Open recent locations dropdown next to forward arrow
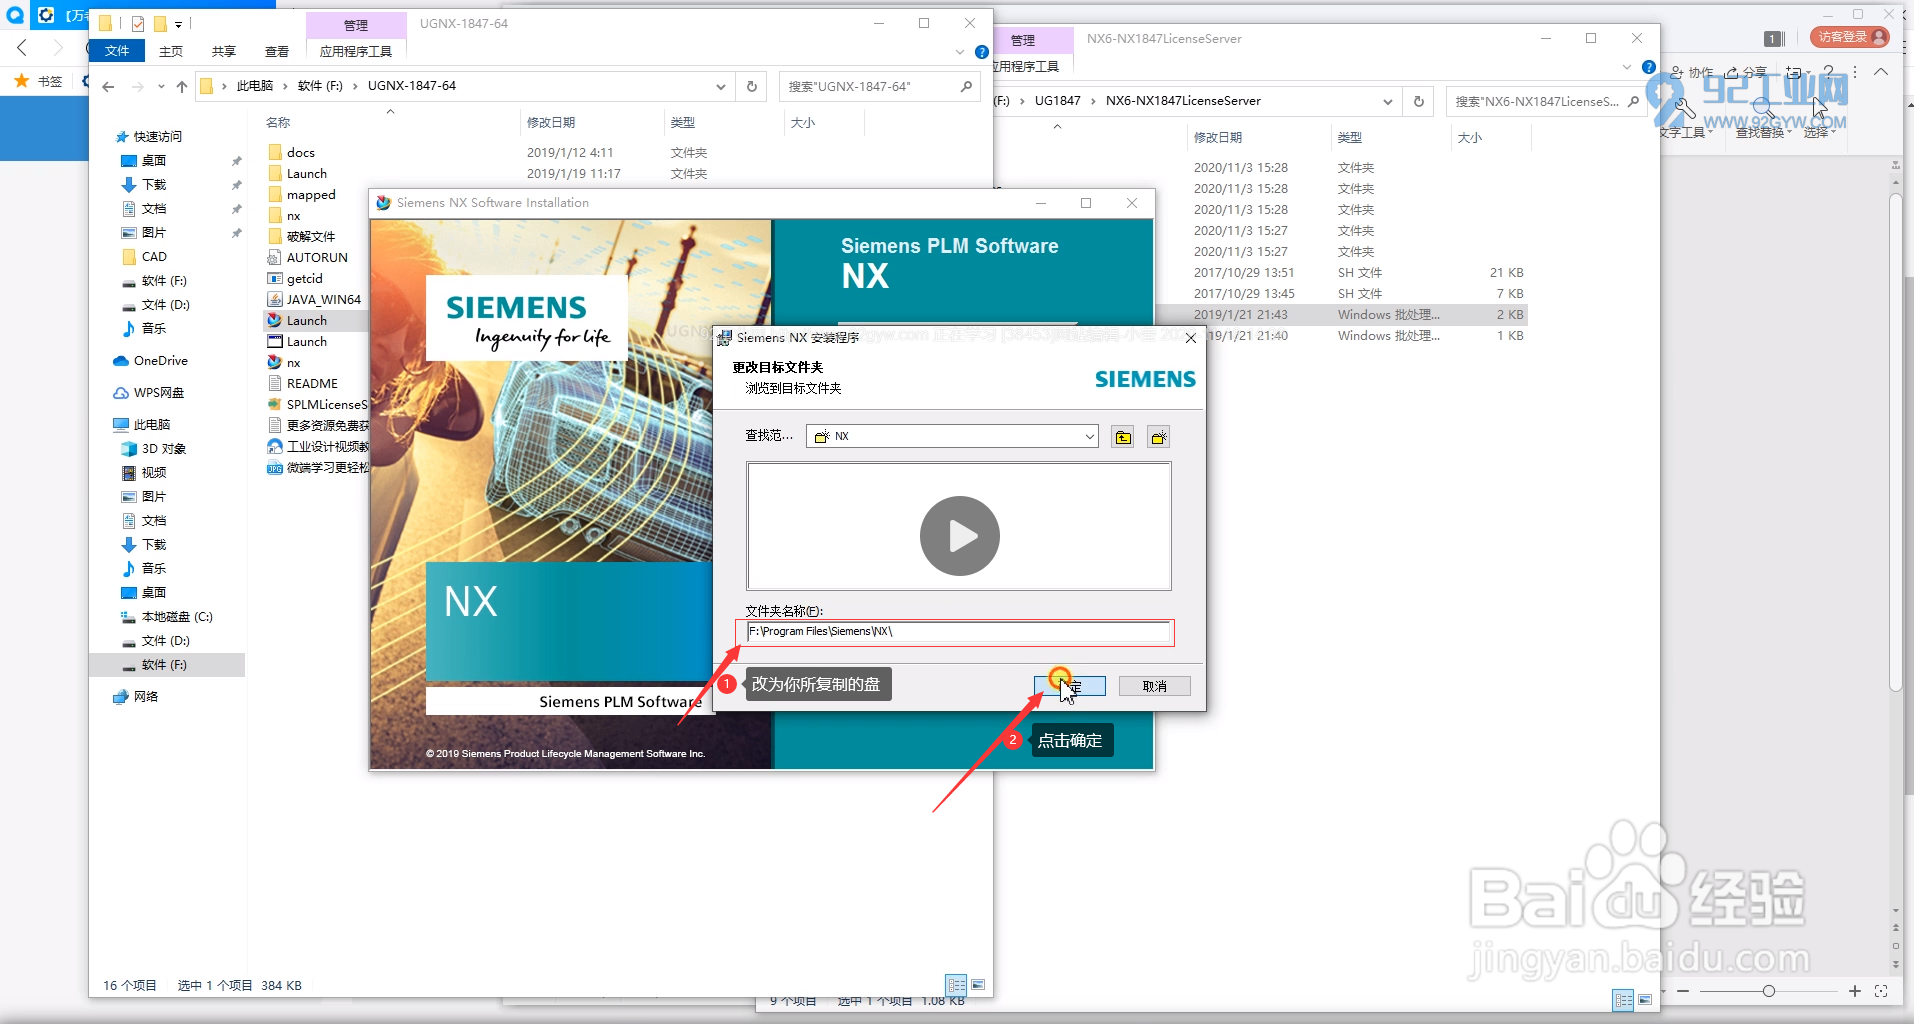 click(160, 87)
